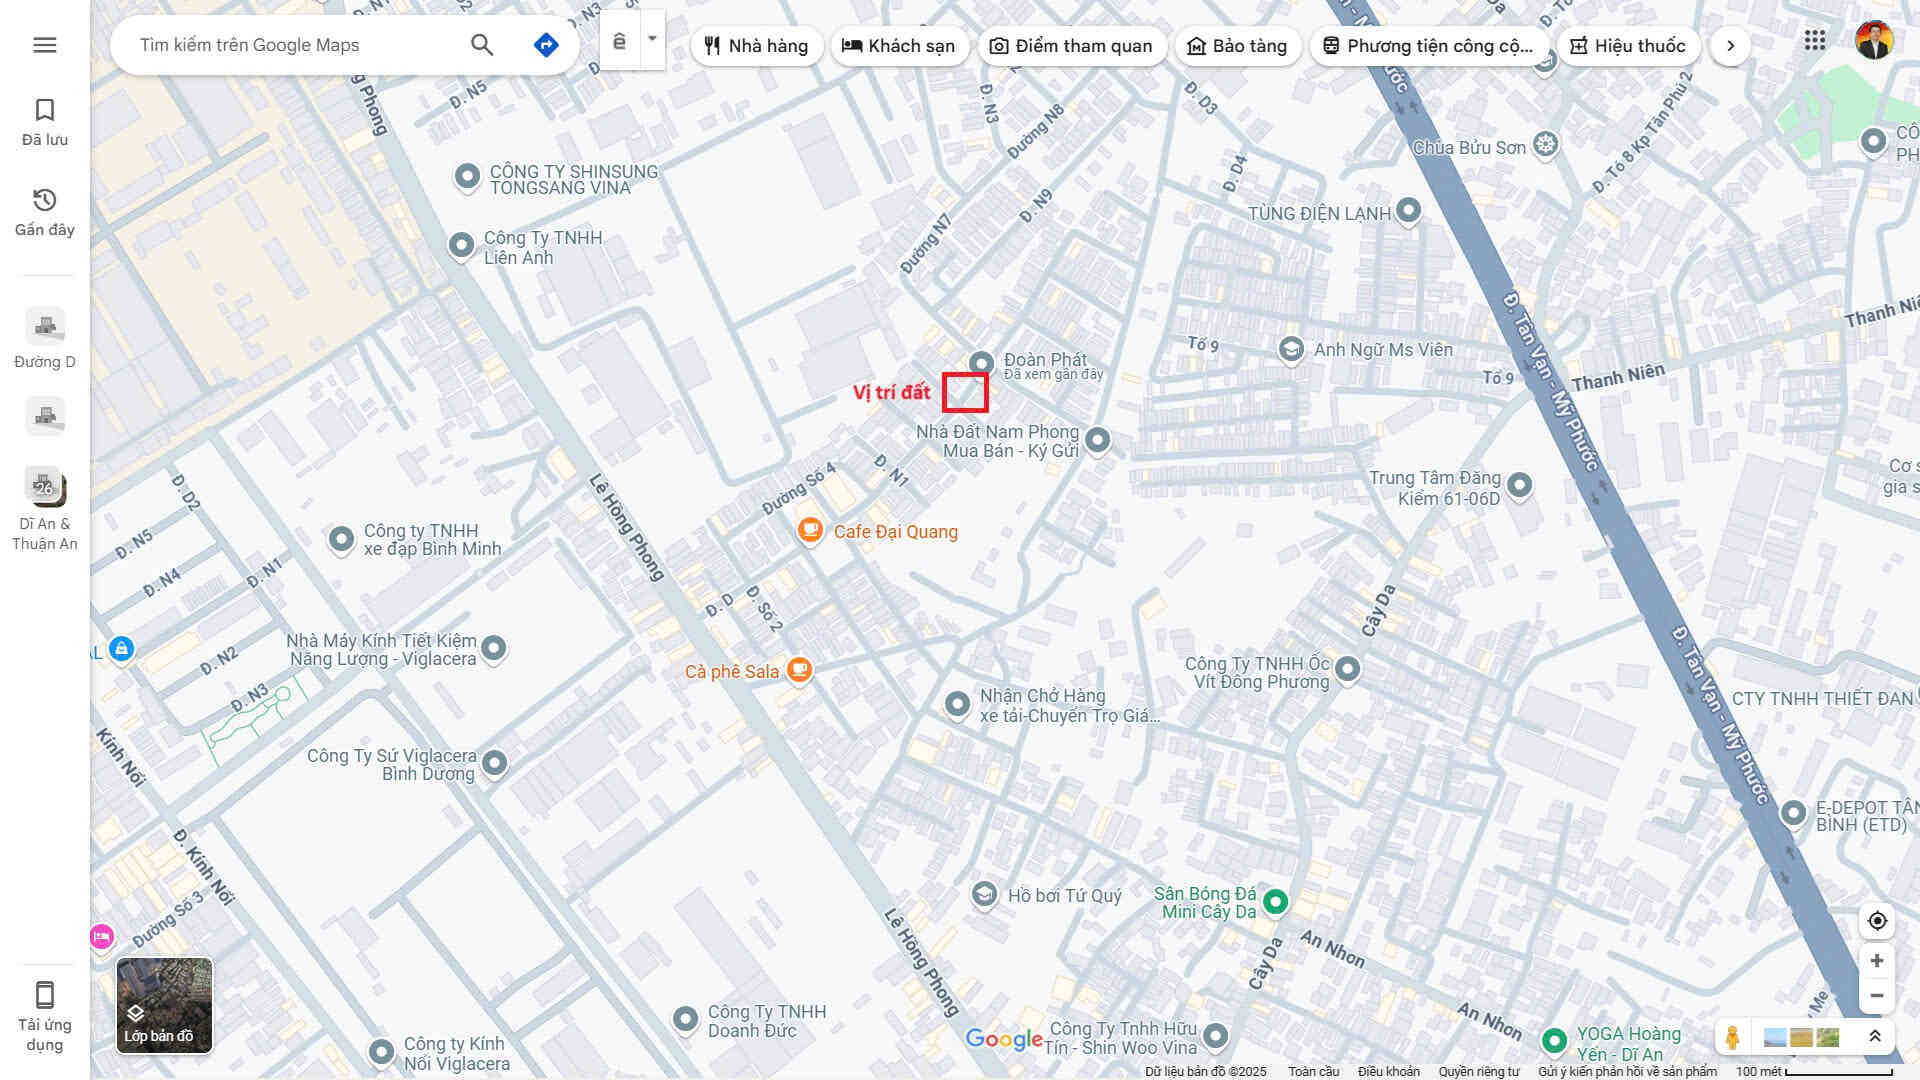
Task: Click the search magnifier icon
Action: 482,45
